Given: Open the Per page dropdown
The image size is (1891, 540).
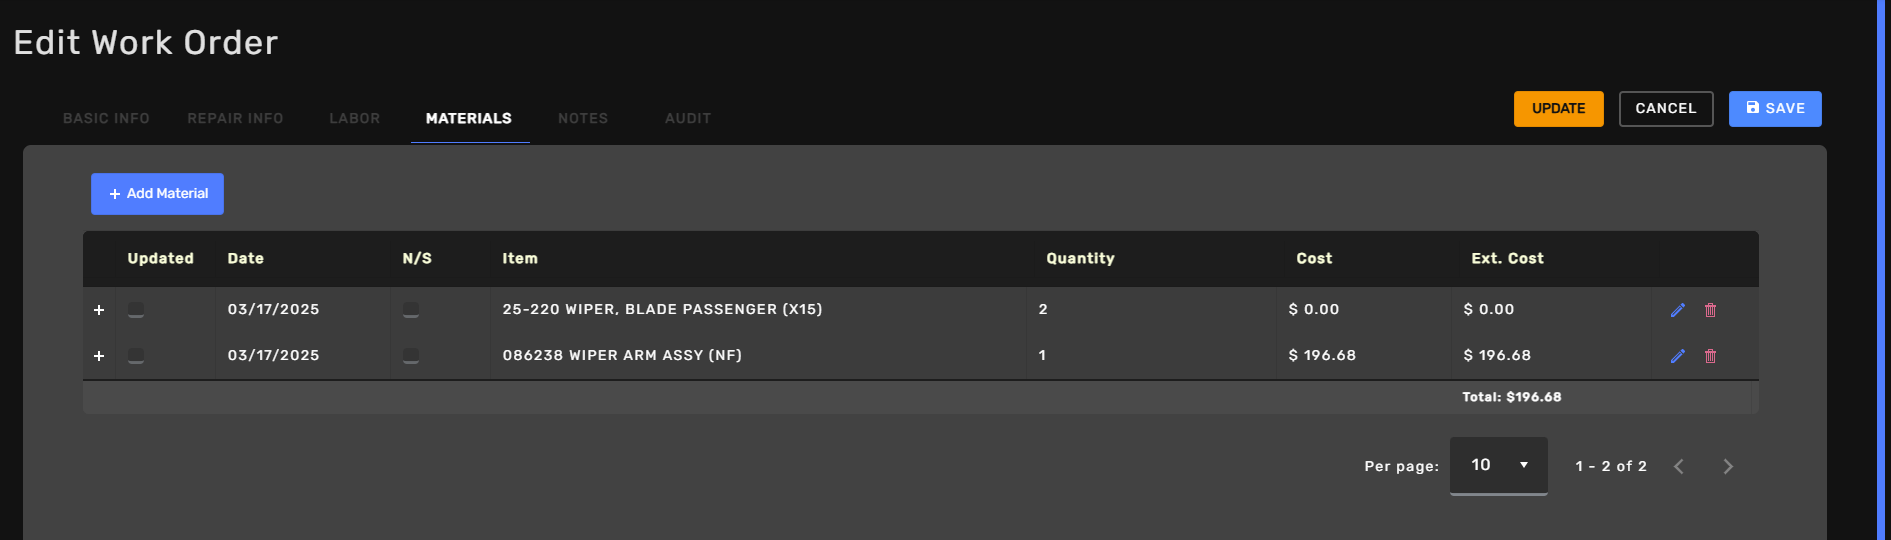Looking at the screenshot, I should [1499, 466].
